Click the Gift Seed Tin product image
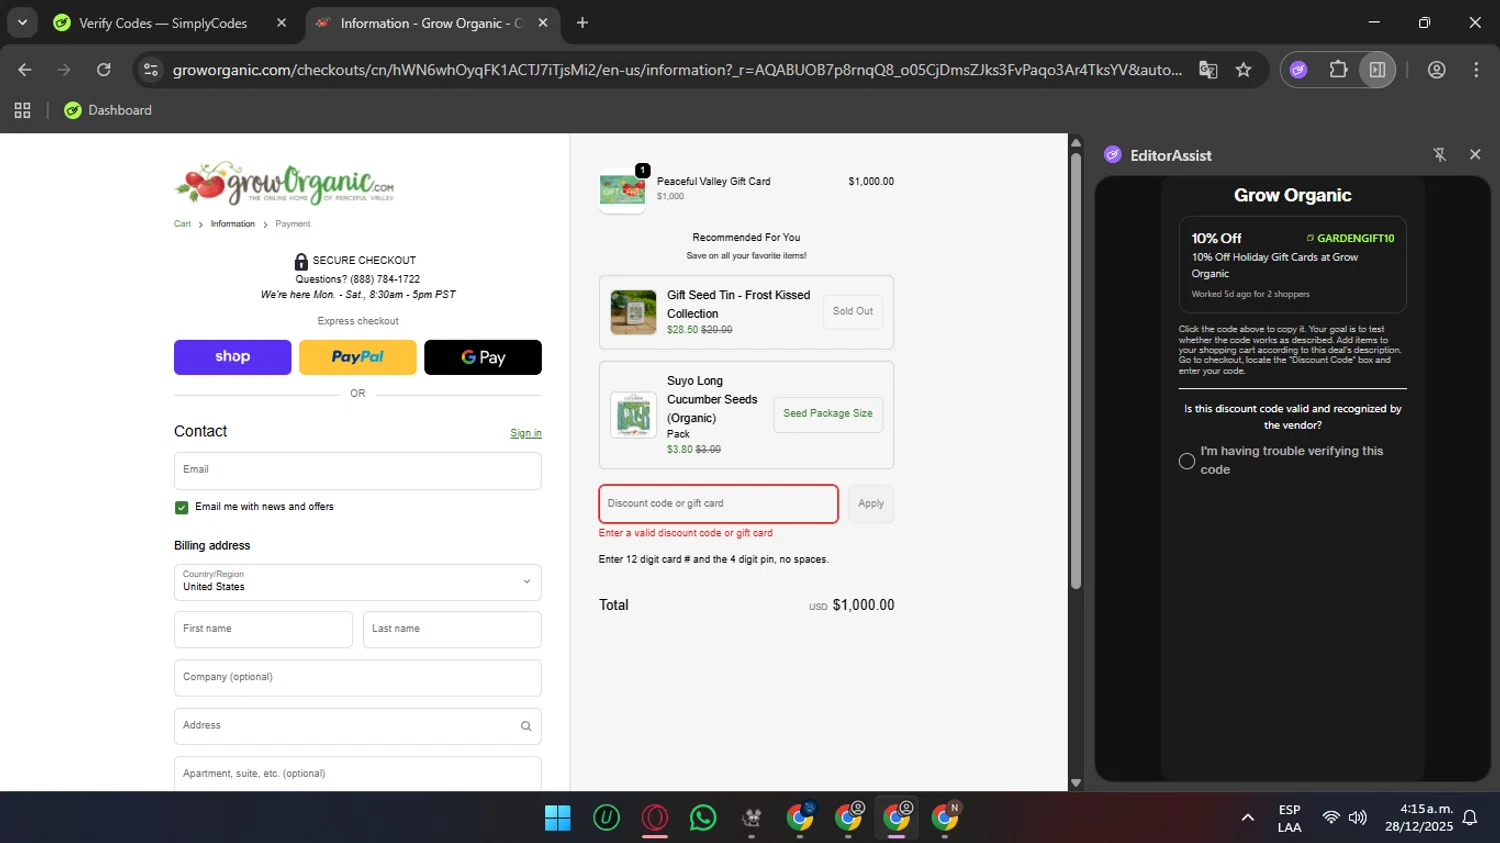The height and width of the screenshot is (843, 1500). pos(634,312)
